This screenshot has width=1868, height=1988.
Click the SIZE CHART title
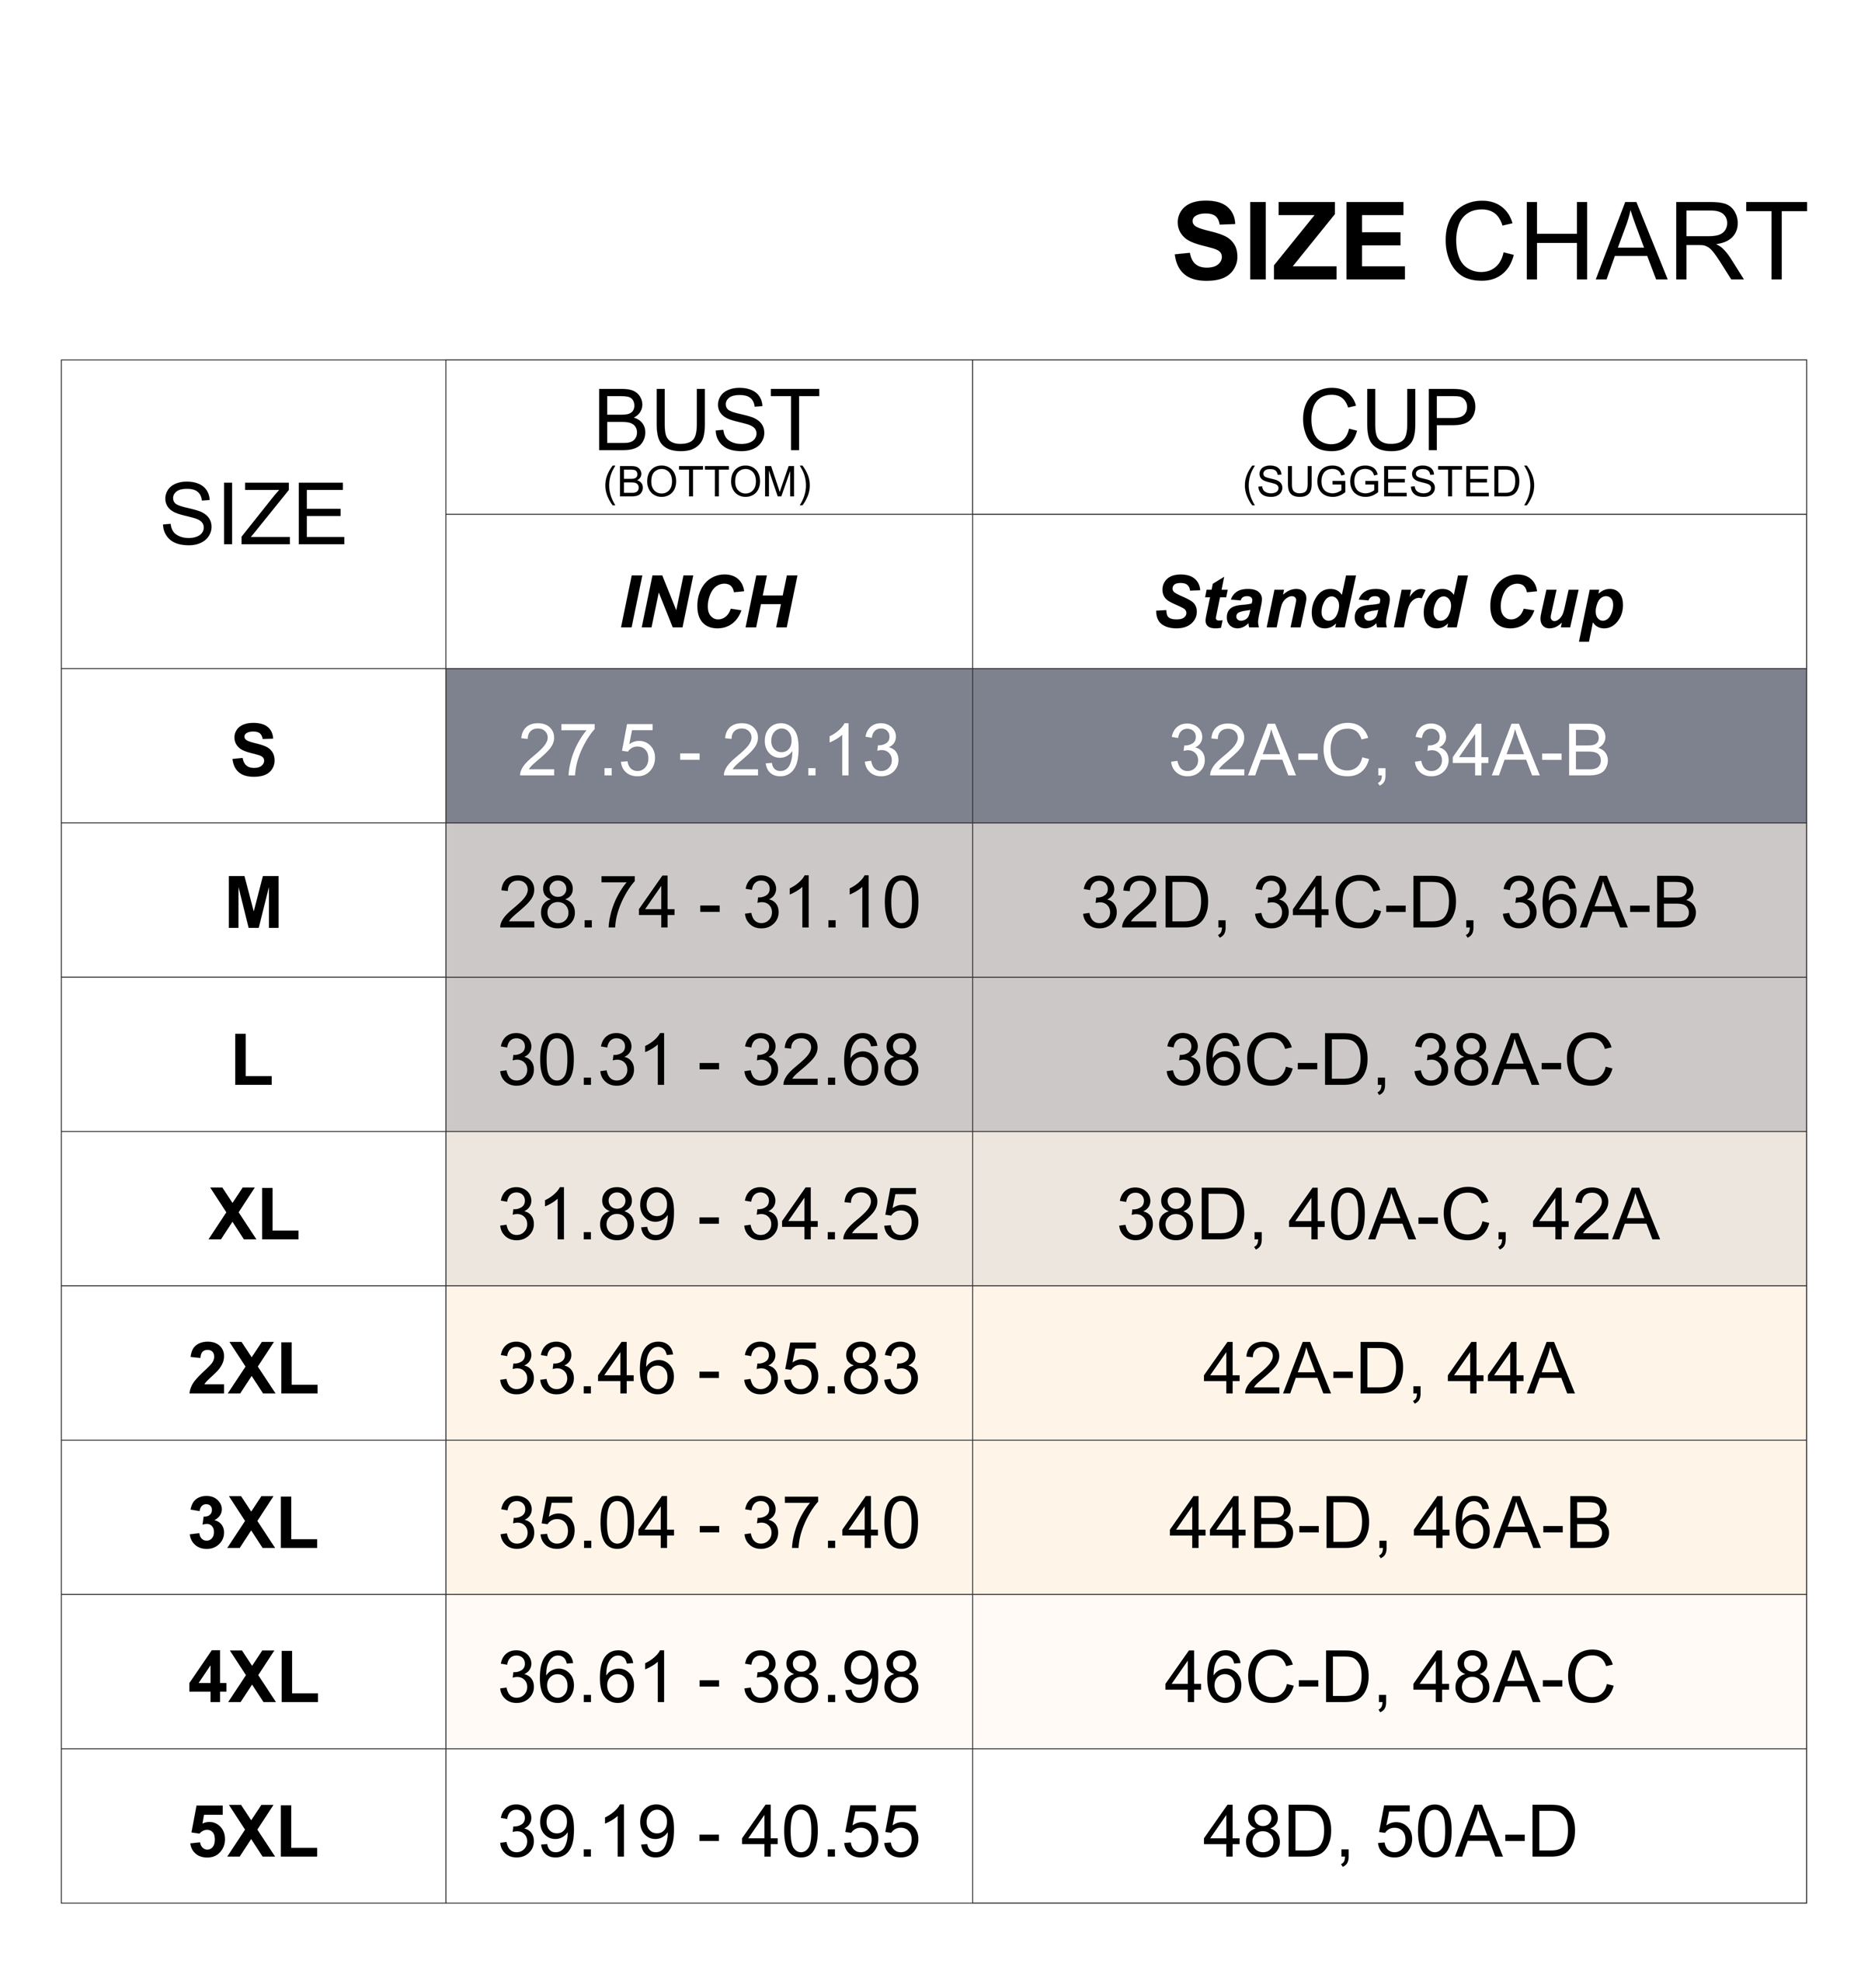tap(1488, 243)
